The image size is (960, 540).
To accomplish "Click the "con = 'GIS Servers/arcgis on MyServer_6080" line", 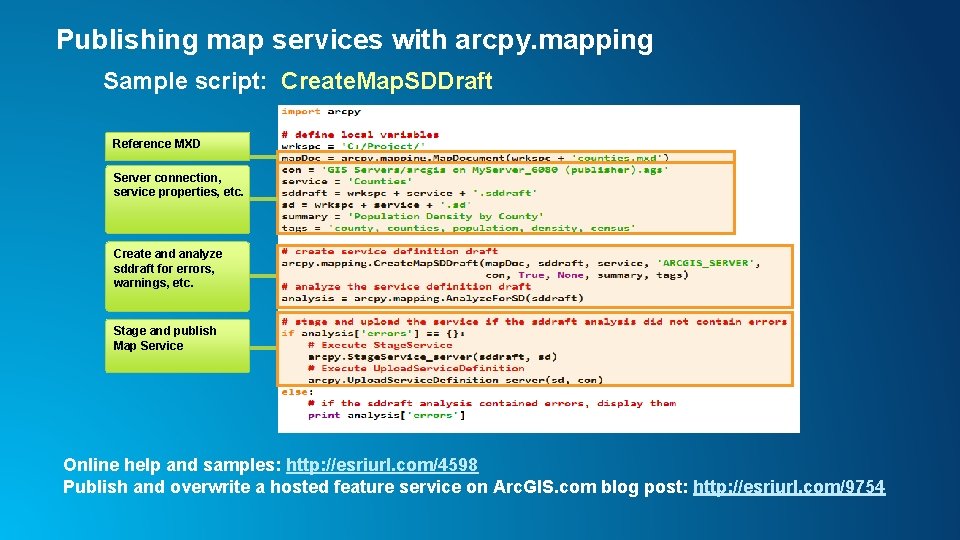I will point(475,170).
